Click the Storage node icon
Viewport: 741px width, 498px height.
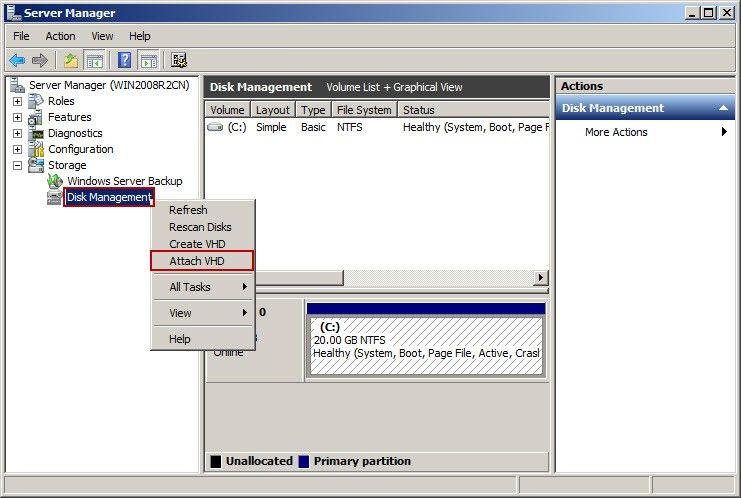click(x=35, y=165)
